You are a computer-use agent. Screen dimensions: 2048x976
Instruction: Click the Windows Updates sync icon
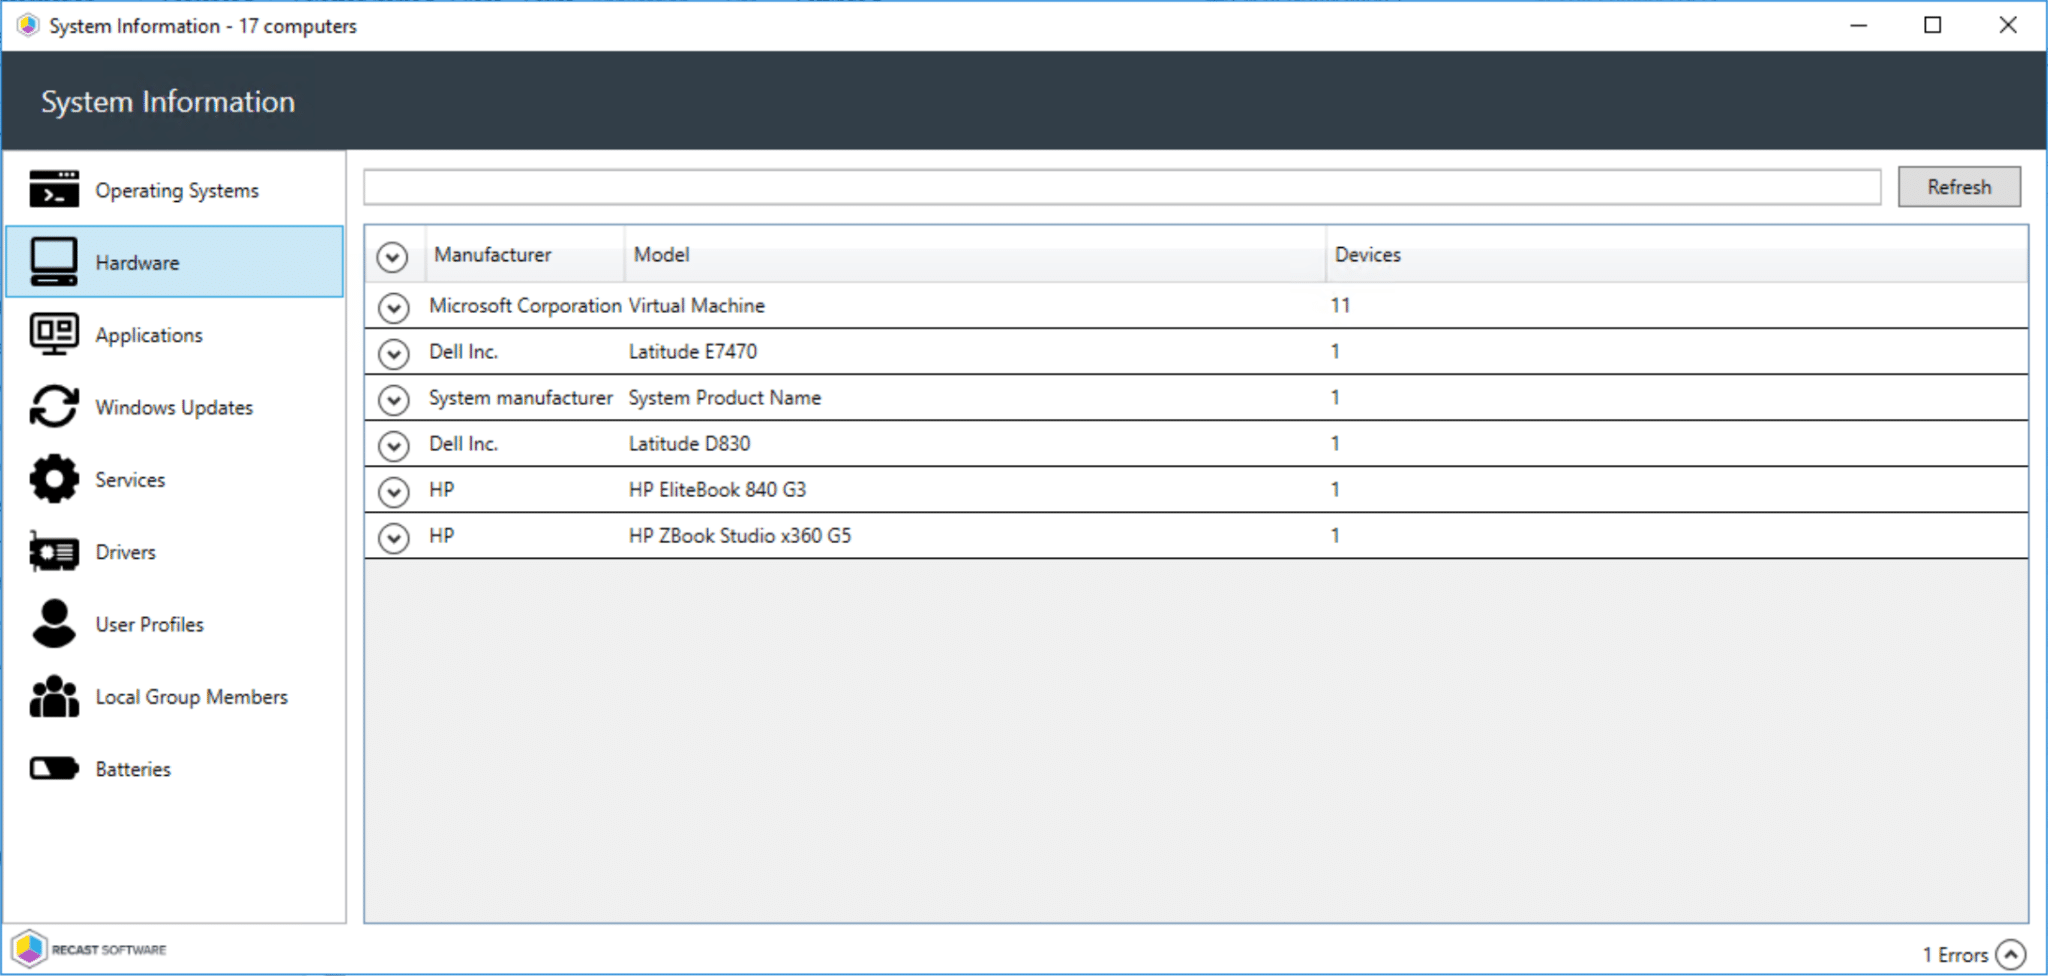click(x=54, y=406)
